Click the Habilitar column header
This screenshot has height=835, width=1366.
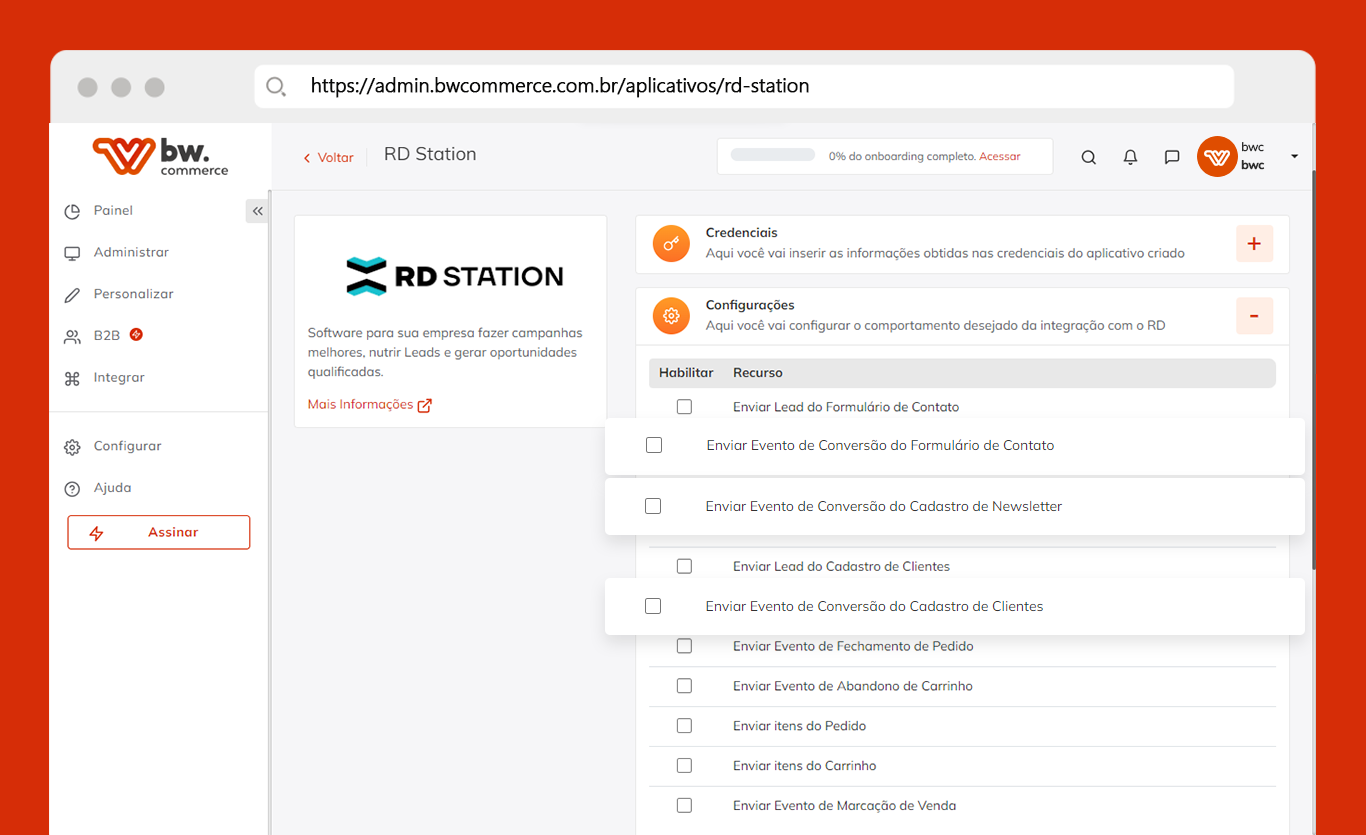686,373
